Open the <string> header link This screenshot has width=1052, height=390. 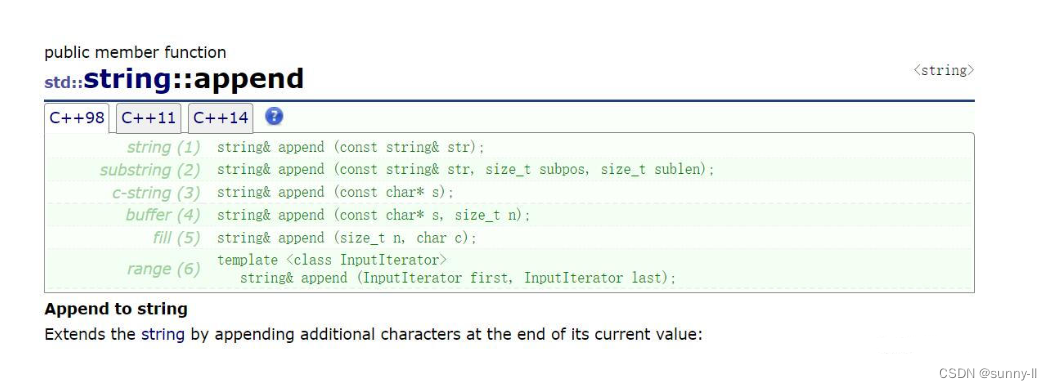pyautogui.click(x=943, y=70)
